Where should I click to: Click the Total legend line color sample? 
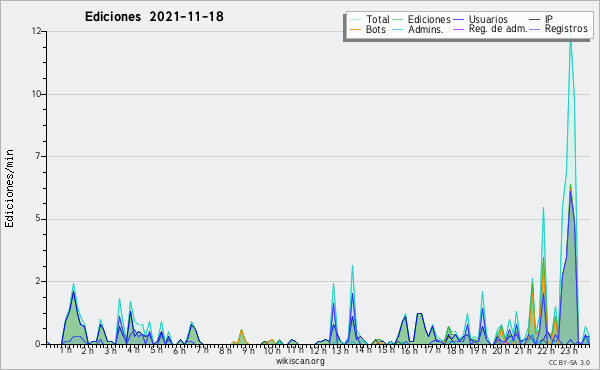click(x=355, y=20)
